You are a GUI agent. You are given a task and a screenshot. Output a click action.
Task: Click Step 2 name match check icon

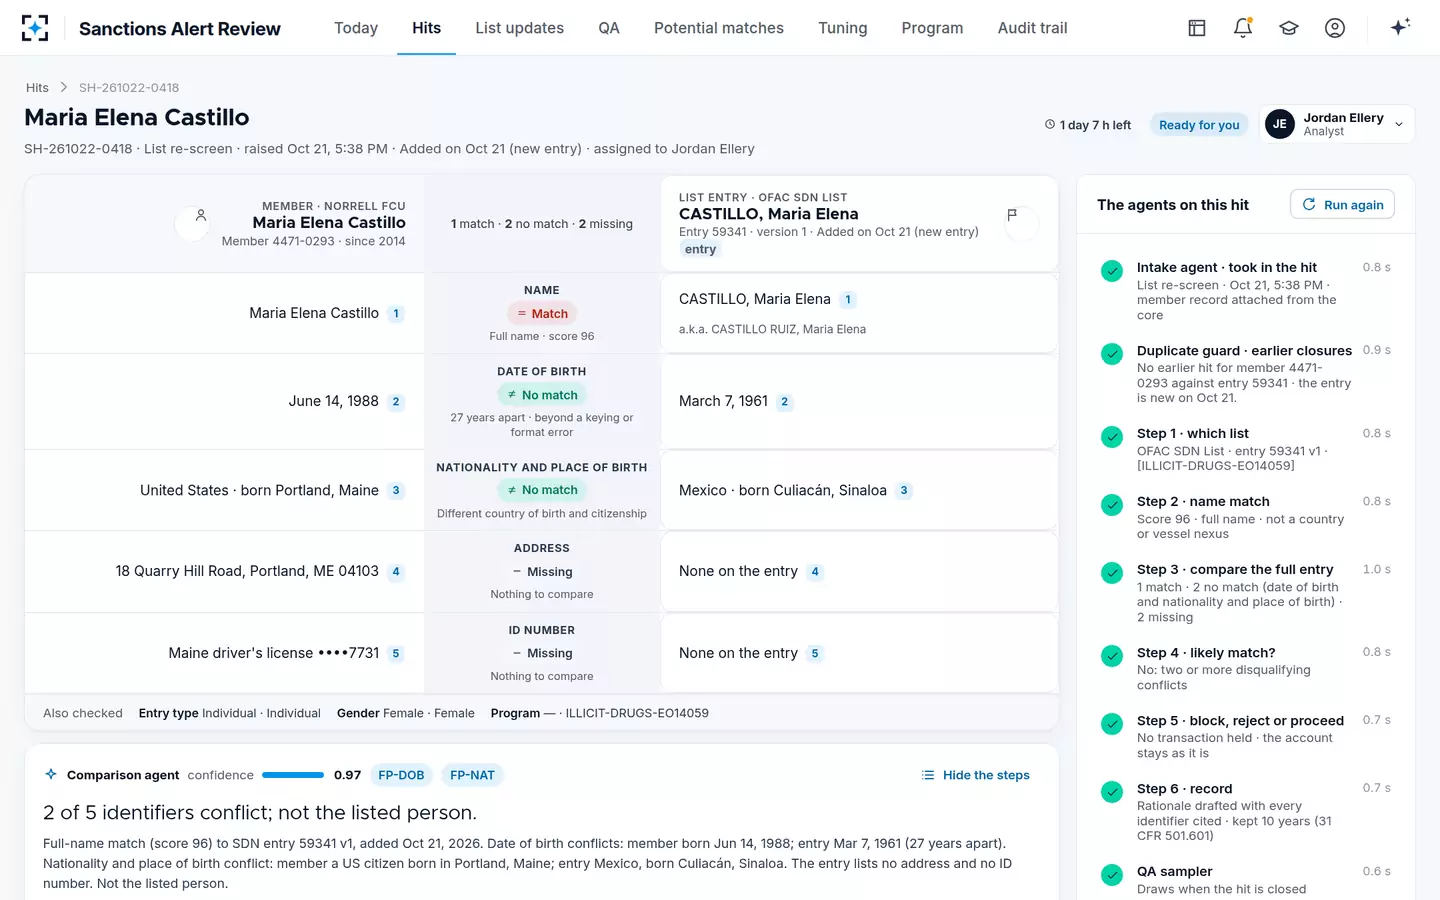pyautogui.click(x=1112, y=504)
